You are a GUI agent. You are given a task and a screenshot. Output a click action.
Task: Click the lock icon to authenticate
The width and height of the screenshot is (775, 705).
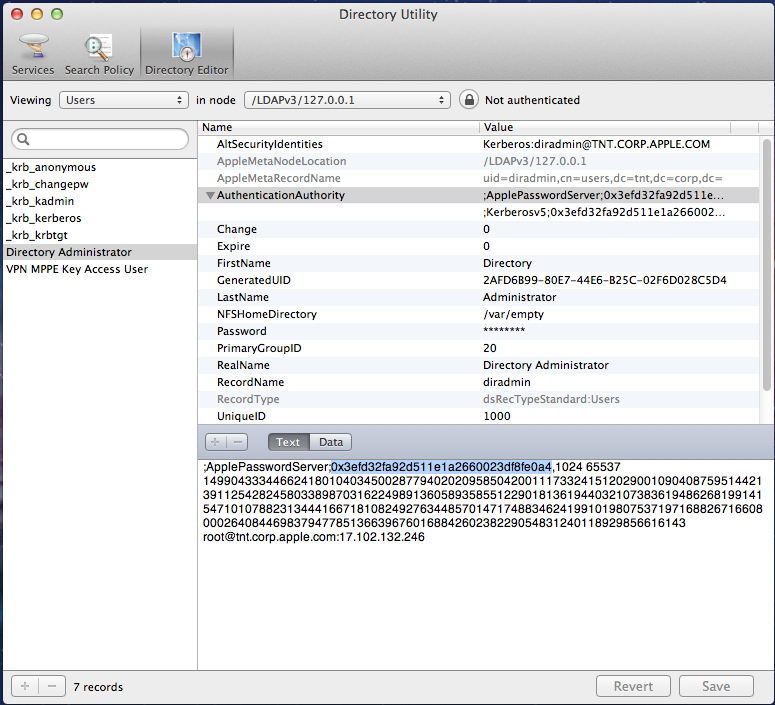[469, 100]
